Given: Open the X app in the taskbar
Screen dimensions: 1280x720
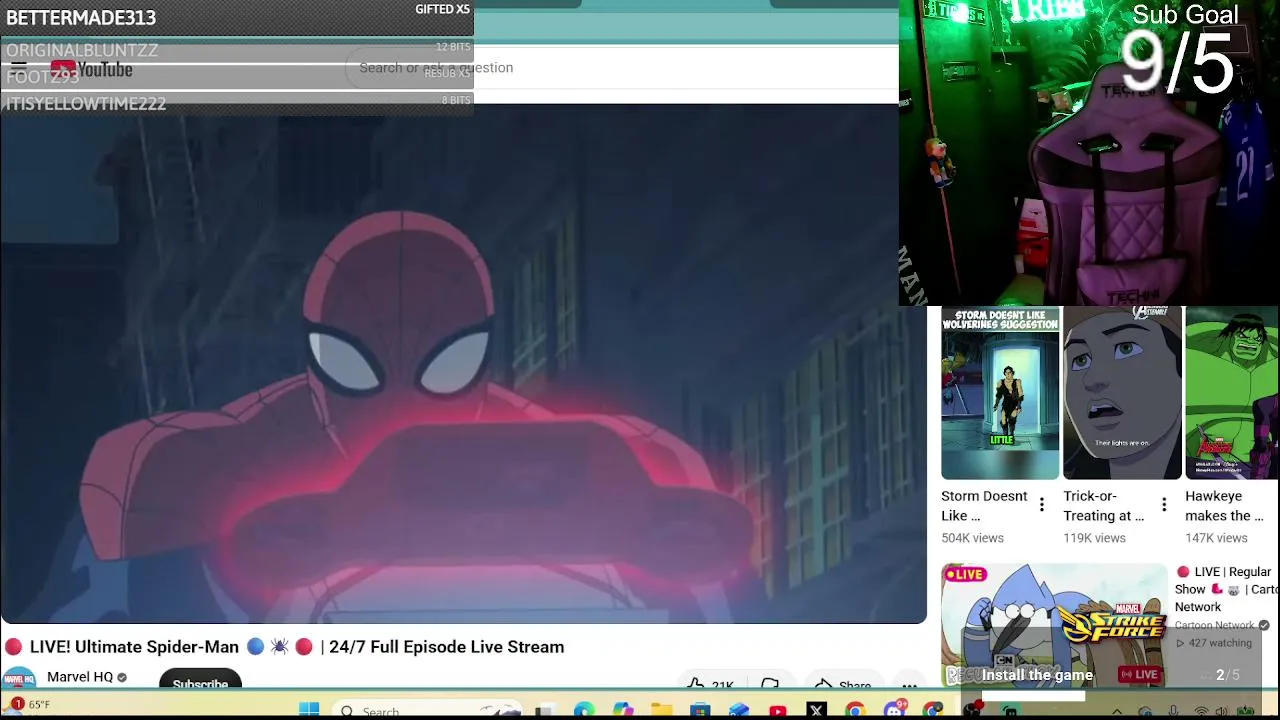Looking at the screenshot, I should pyautogui.click(x=816, y=710).
